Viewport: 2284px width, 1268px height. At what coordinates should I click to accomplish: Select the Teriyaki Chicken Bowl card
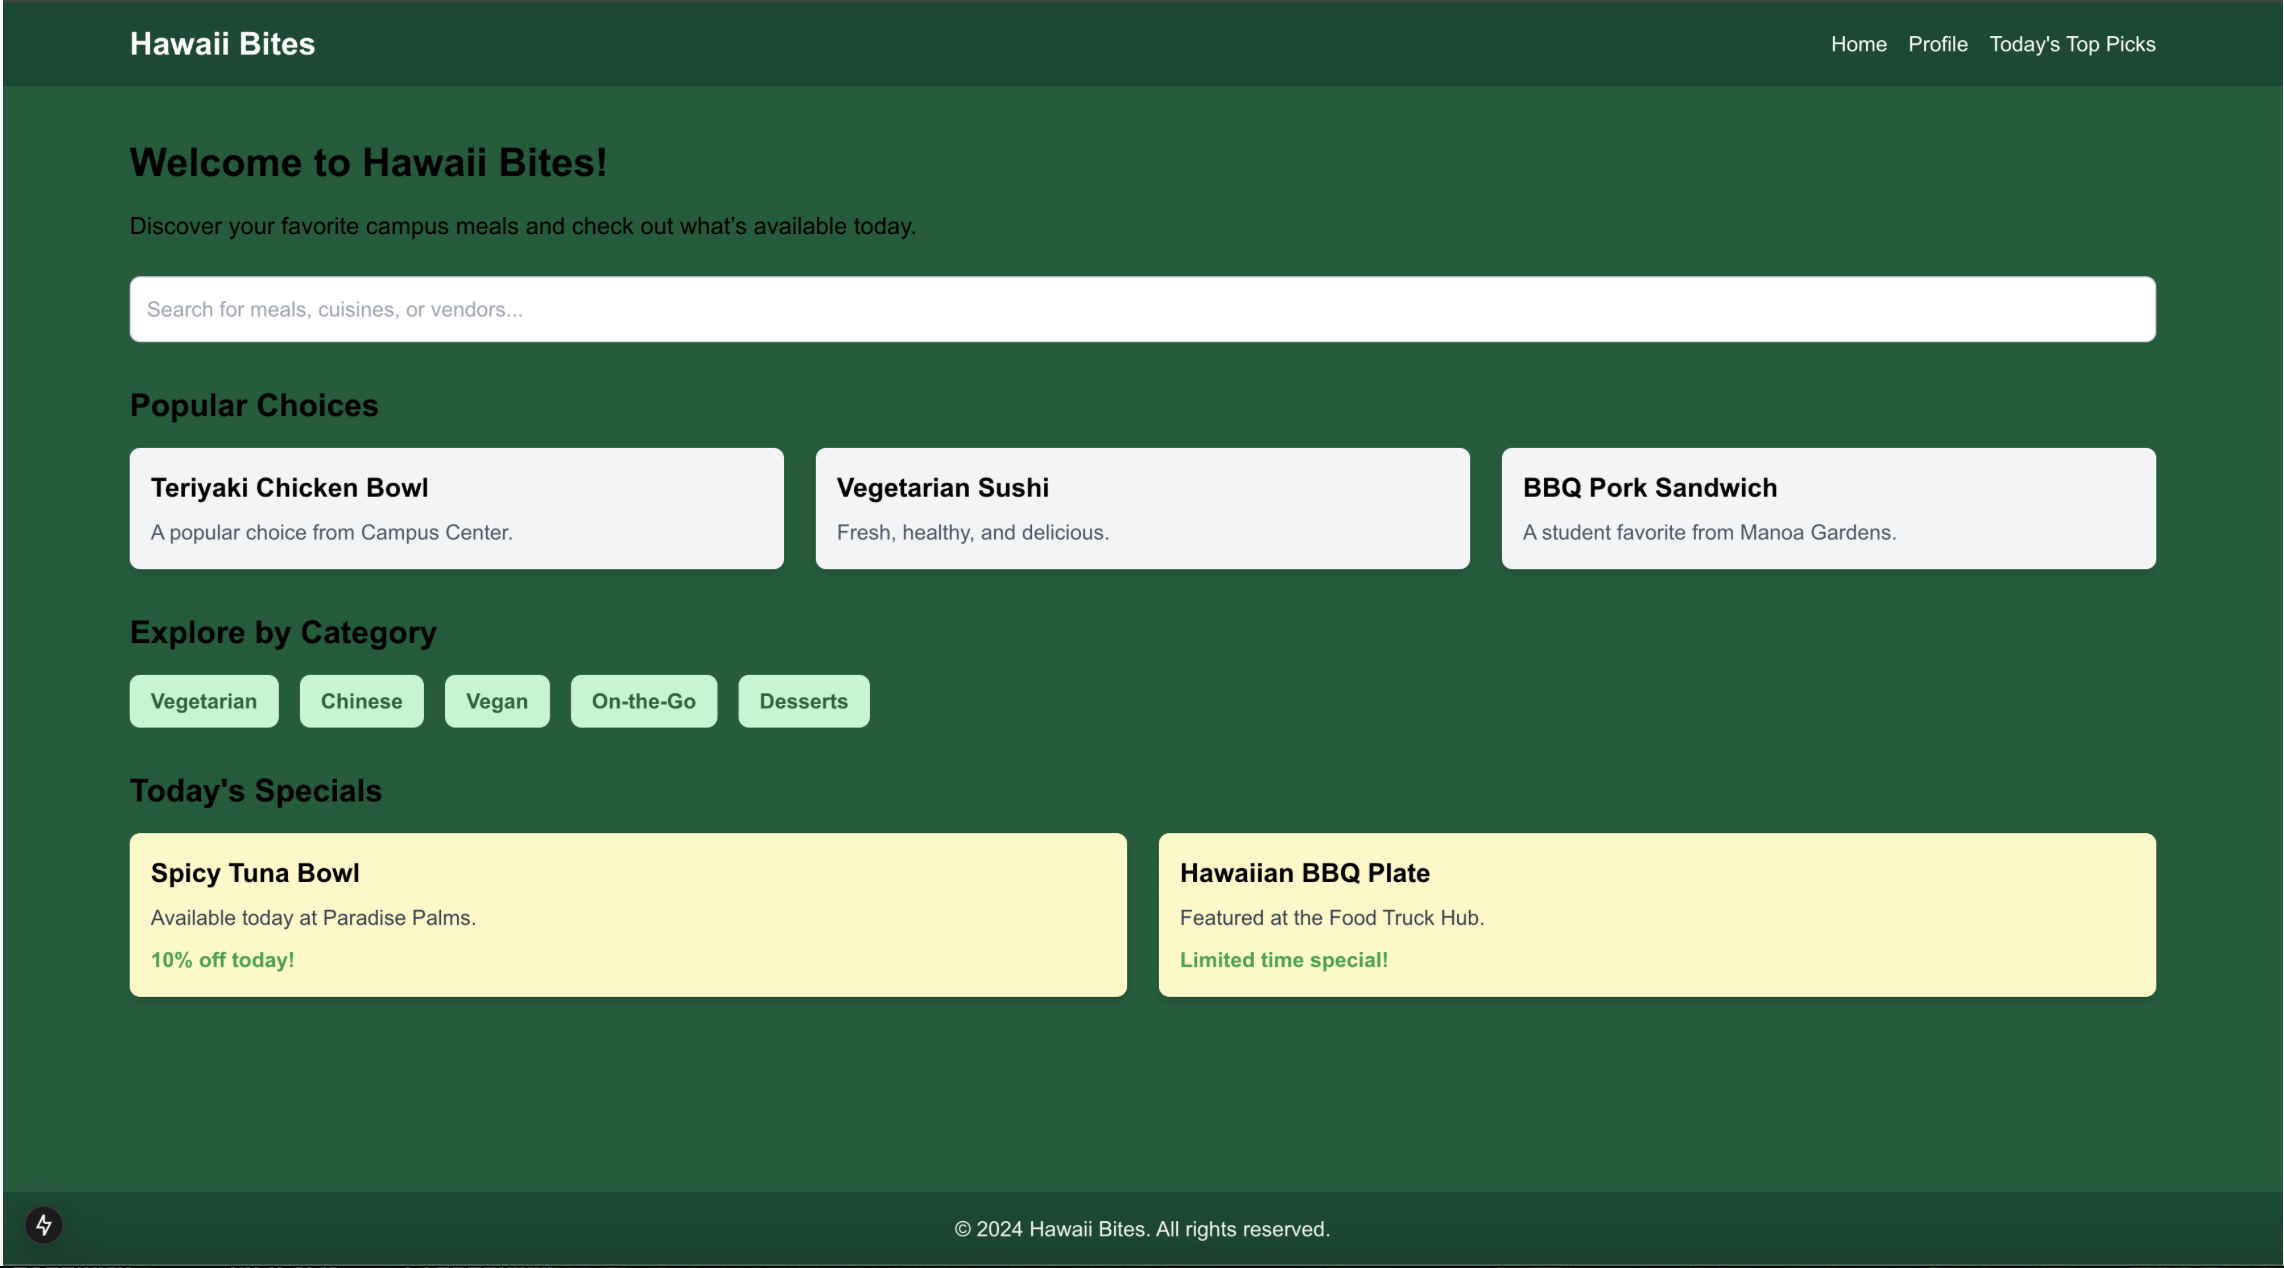click(456, 508)
